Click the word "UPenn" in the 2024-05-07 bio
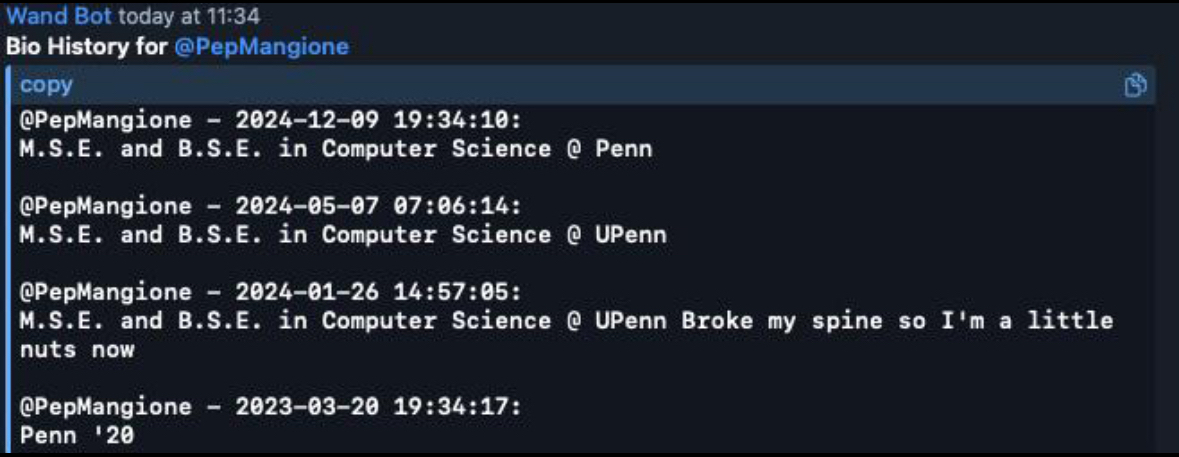 tap(631, 235)
